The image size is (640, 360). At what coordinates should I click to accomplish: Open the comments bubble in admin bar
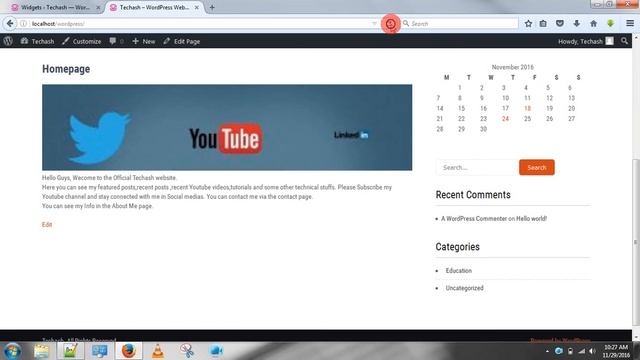(x=116, y=41)
